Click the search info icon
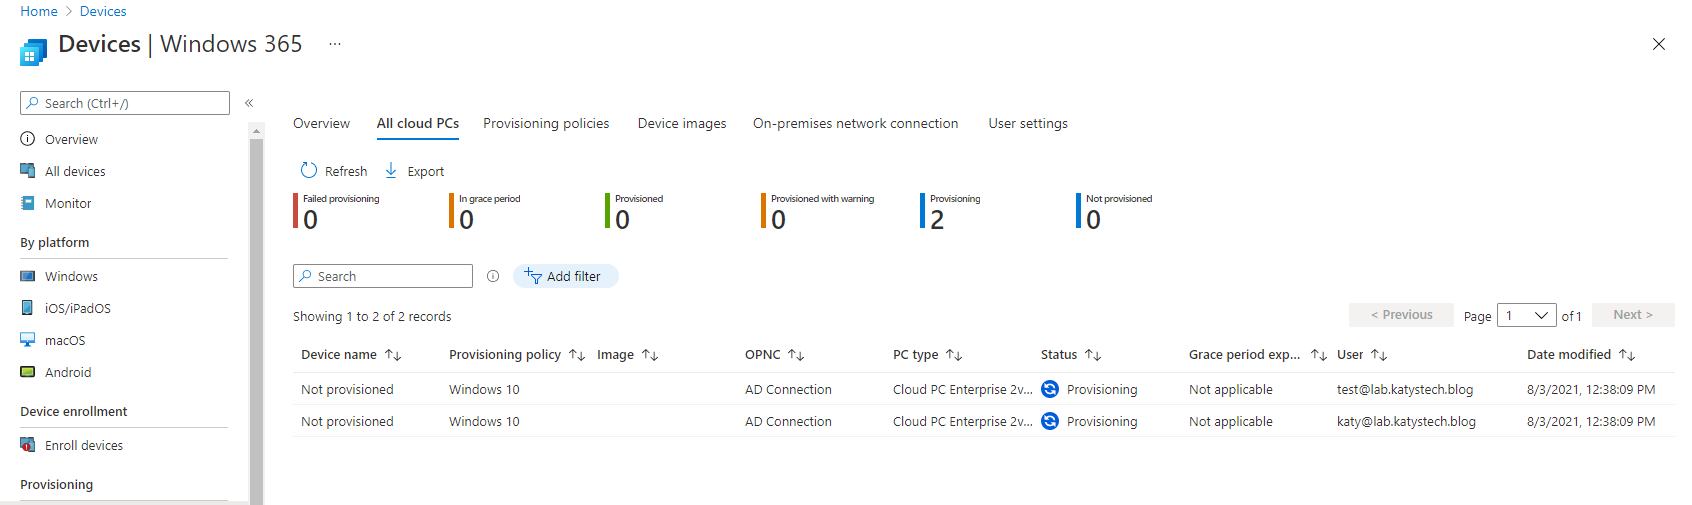The width and height of the screenshot is (1692, 505). click(x=493, y=276)
